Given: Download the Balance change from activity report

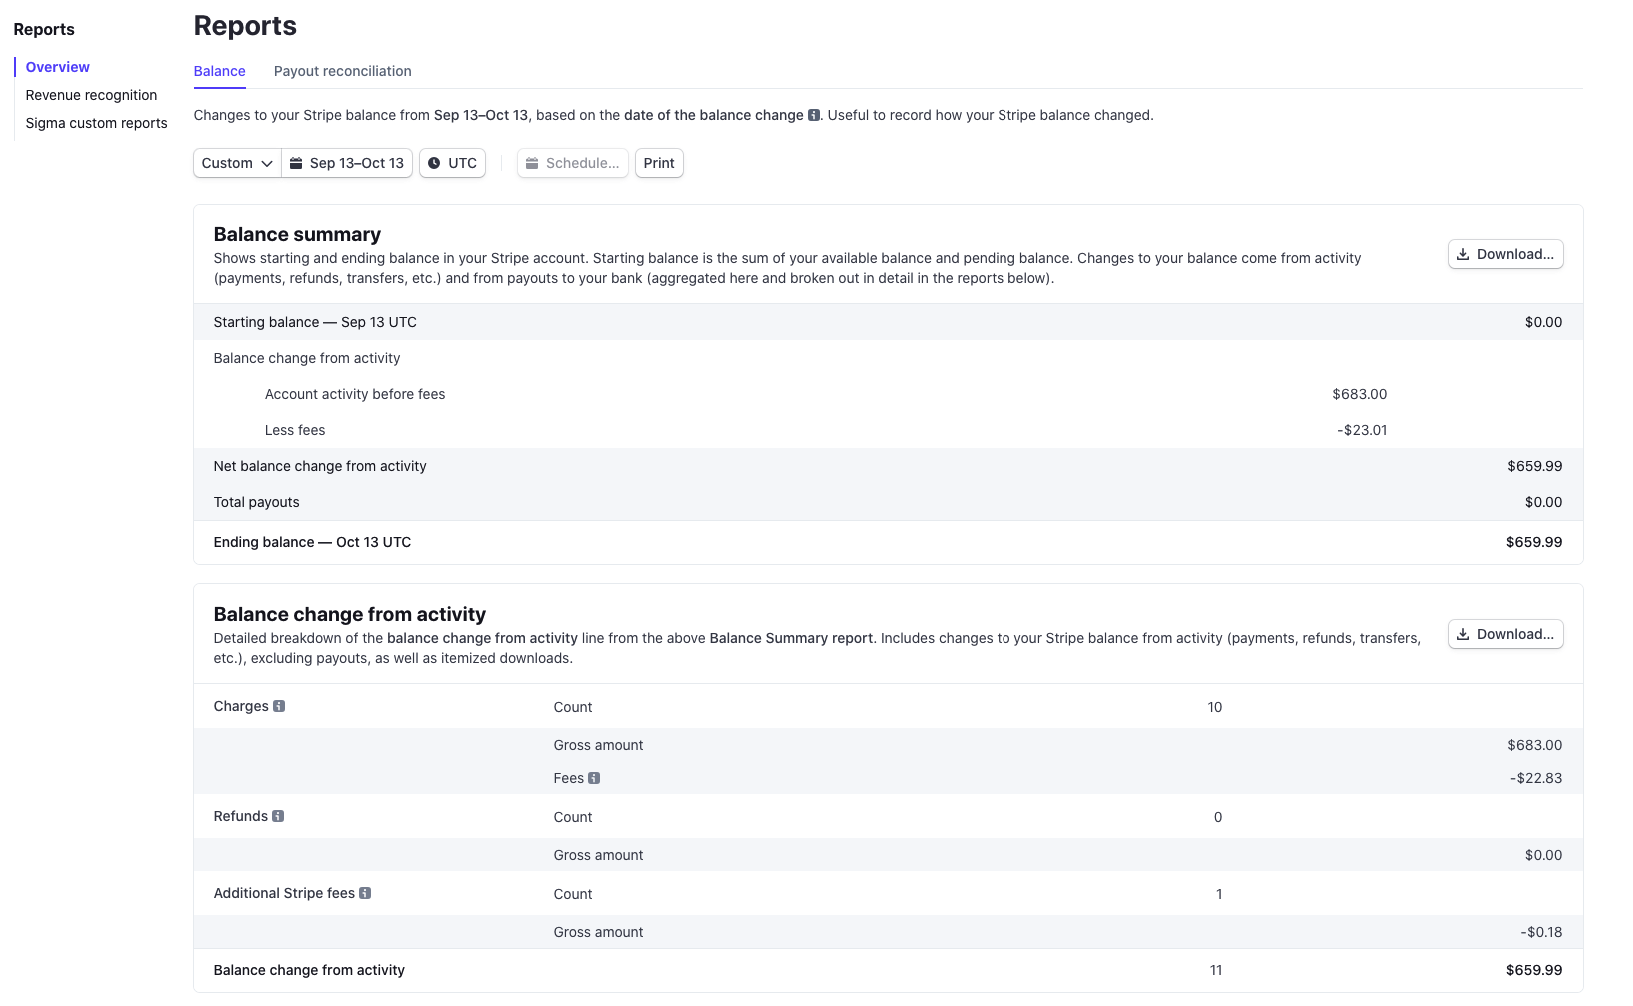Looking at the screenshot, I should coord(1505,634).
